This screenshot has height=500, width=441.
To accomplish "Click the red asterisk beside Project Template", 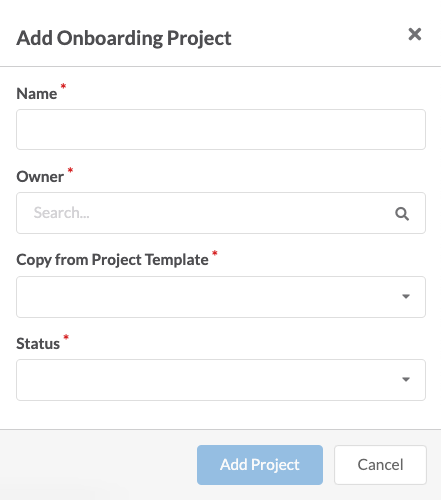I will [215, 253].
